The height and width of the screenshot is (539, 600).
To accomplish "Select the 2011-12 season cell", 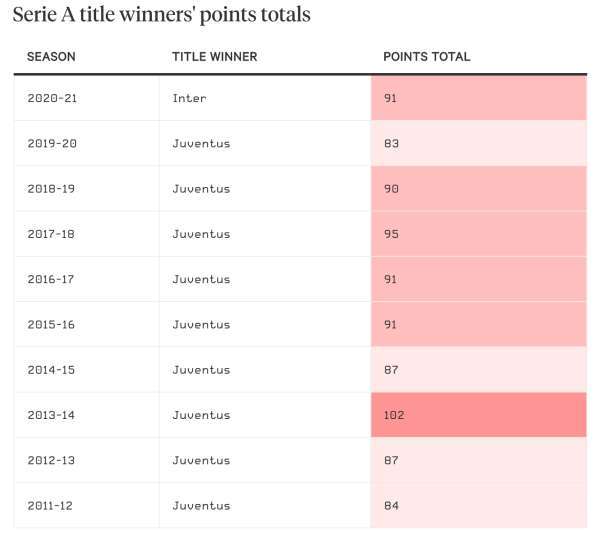I will [86, 506].
